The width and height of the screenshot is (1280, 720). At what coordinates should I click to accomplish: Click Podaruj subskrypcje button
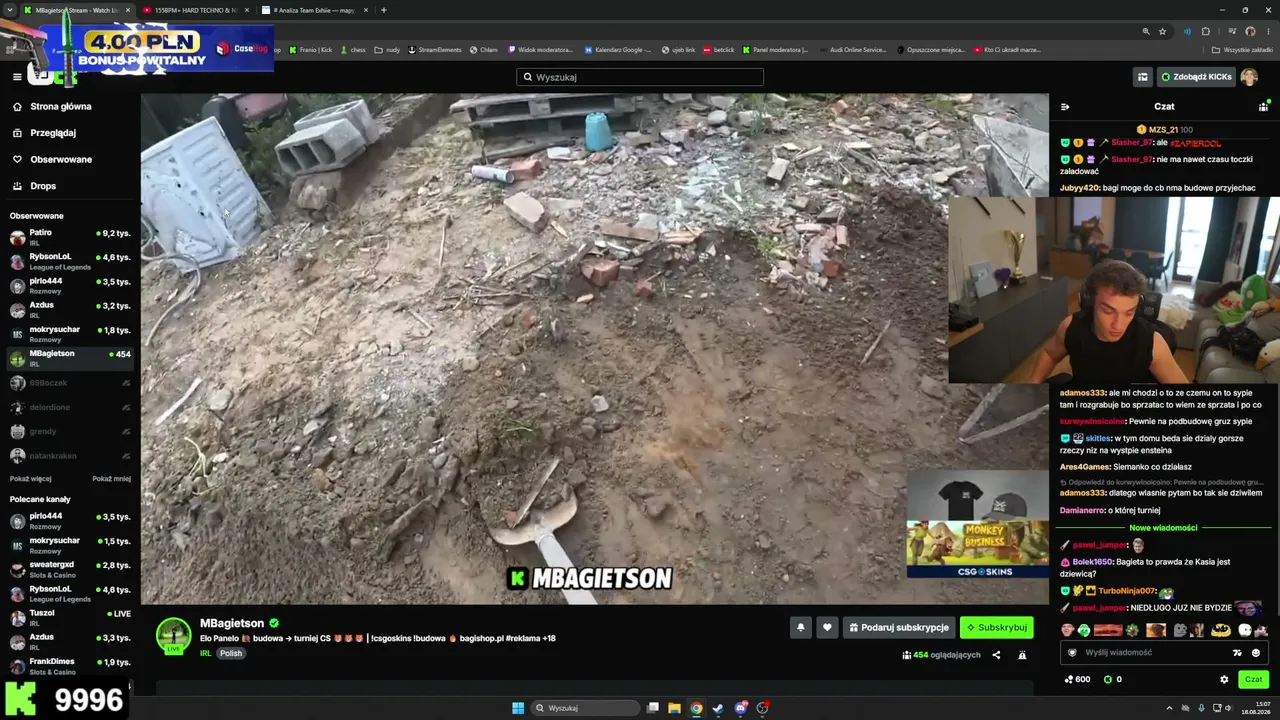[898, 627]
